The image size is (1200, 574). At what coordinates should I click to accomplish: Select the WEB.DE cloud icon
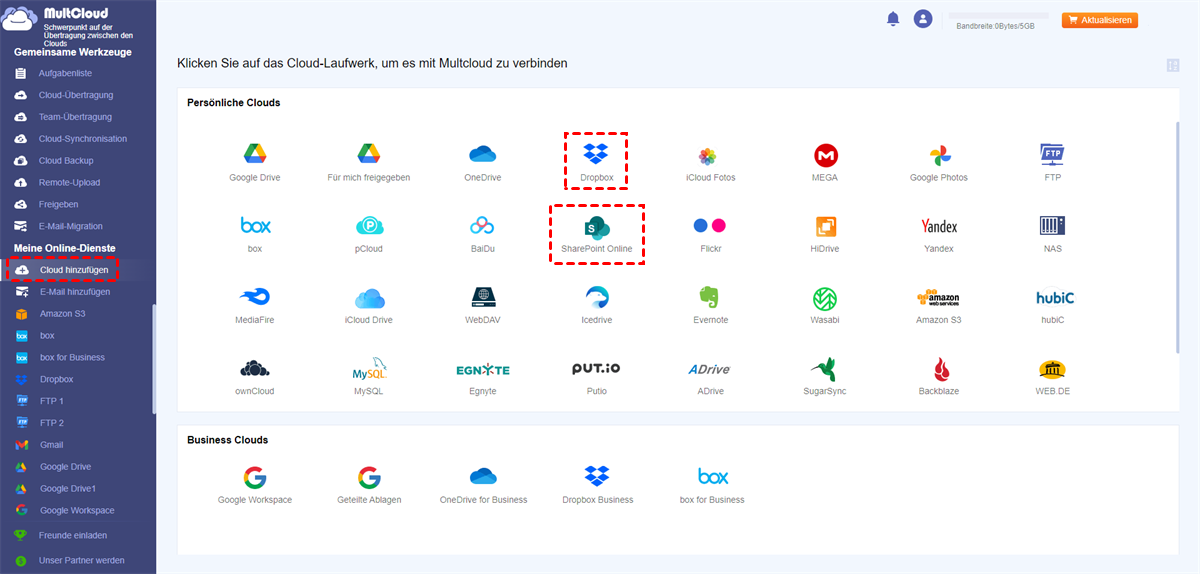tap(1052, 368)
